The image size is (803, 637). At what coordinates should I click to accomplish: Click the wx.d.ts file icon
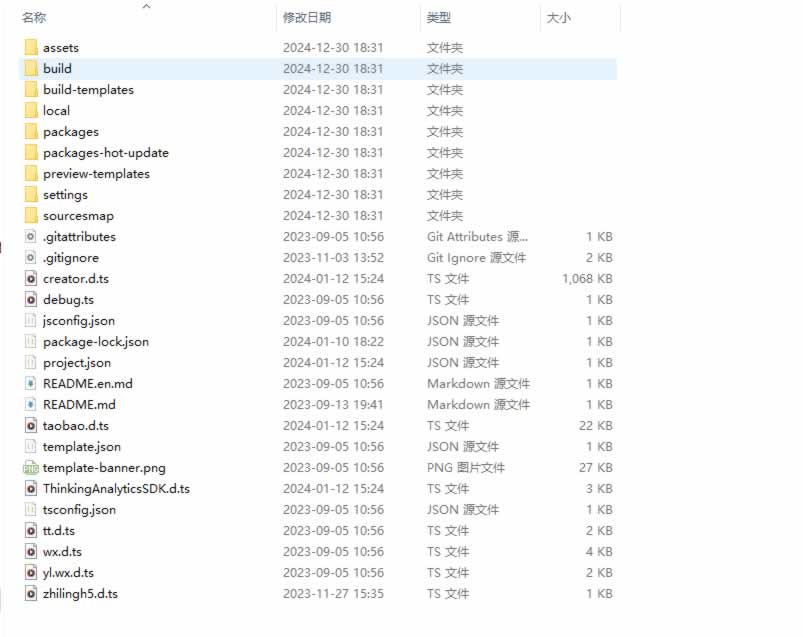pyautogui.click(x=30, y=551)
